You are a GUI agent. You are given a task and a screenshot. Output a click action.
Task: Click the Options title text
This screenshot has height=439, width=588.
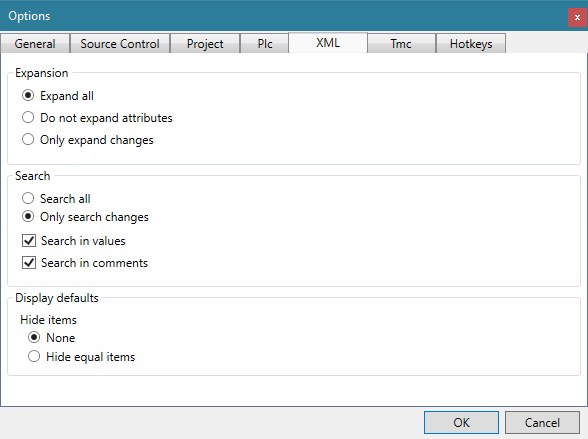(29, 16)
